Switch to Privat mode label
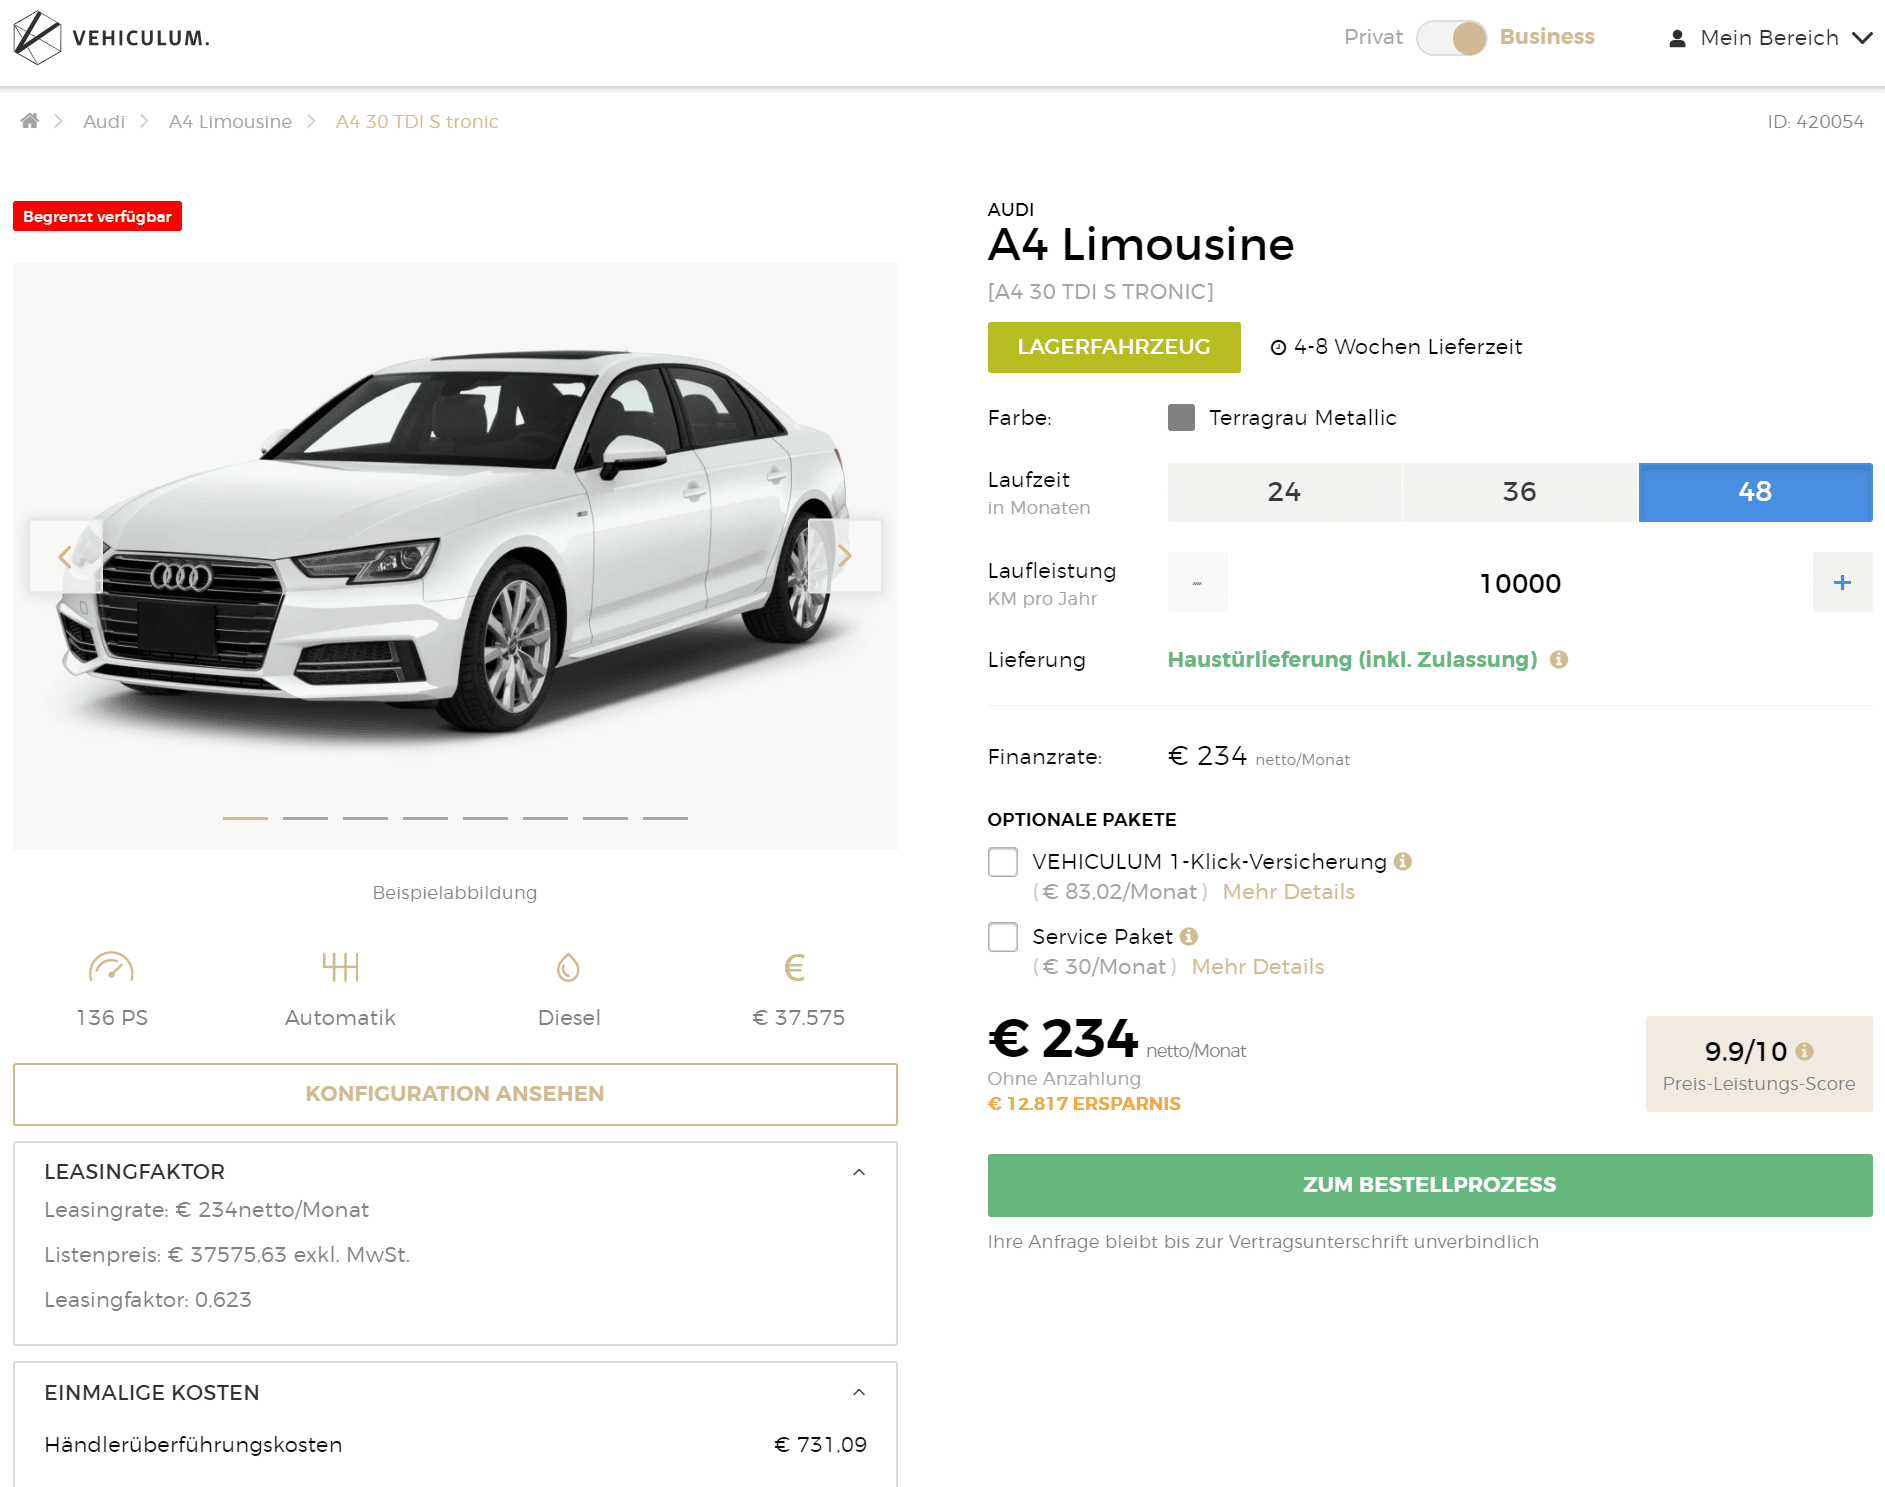Image resolution: width=1885 pixels, height=1487 pixels. 1373,37
